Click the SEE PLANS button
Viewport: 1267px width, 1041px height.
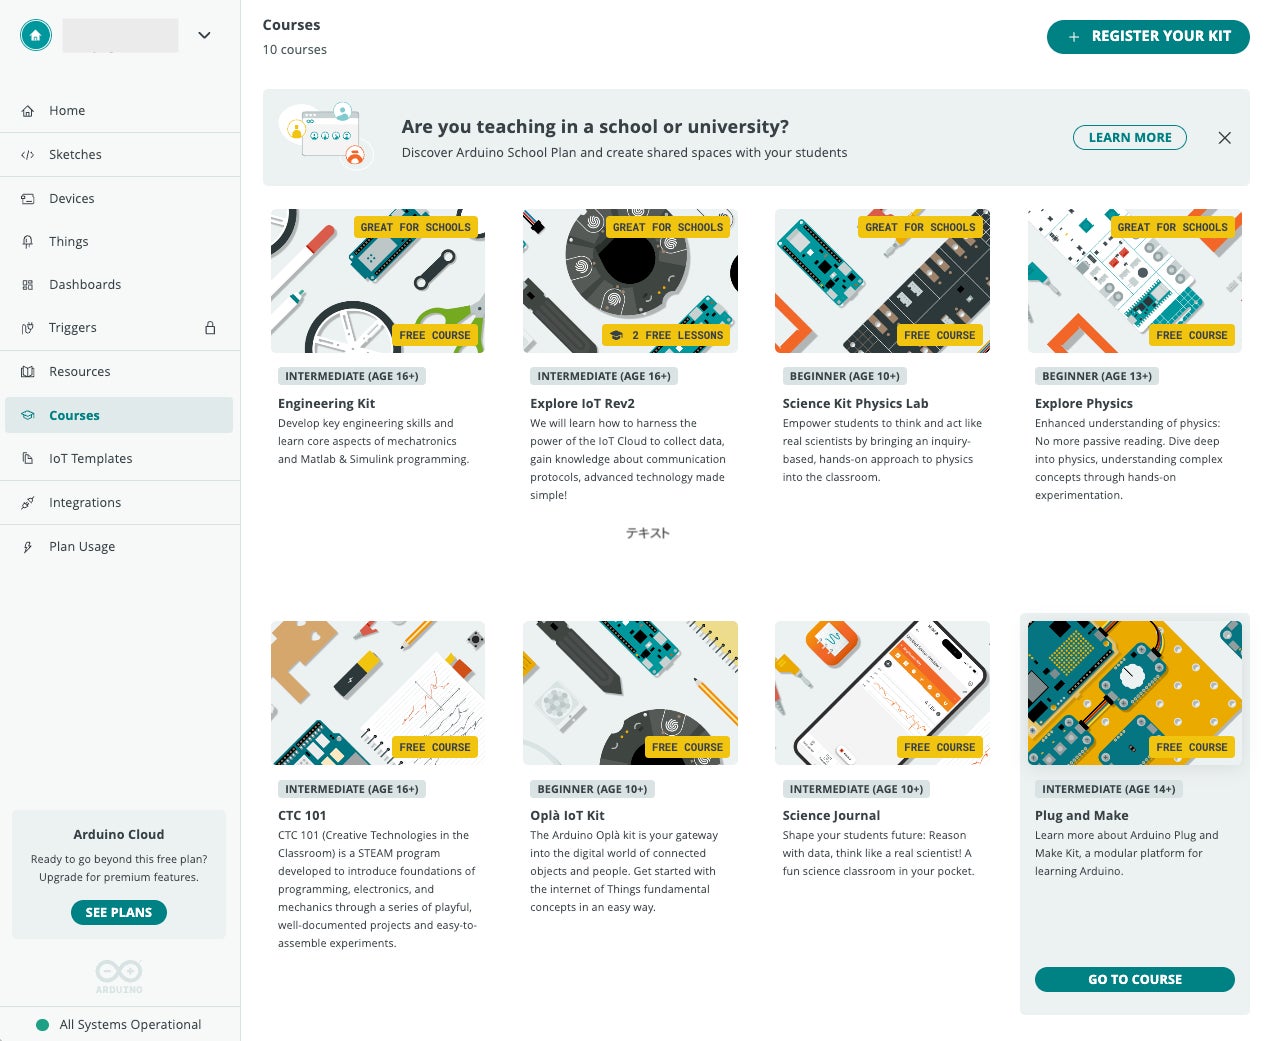coord(119,912)
